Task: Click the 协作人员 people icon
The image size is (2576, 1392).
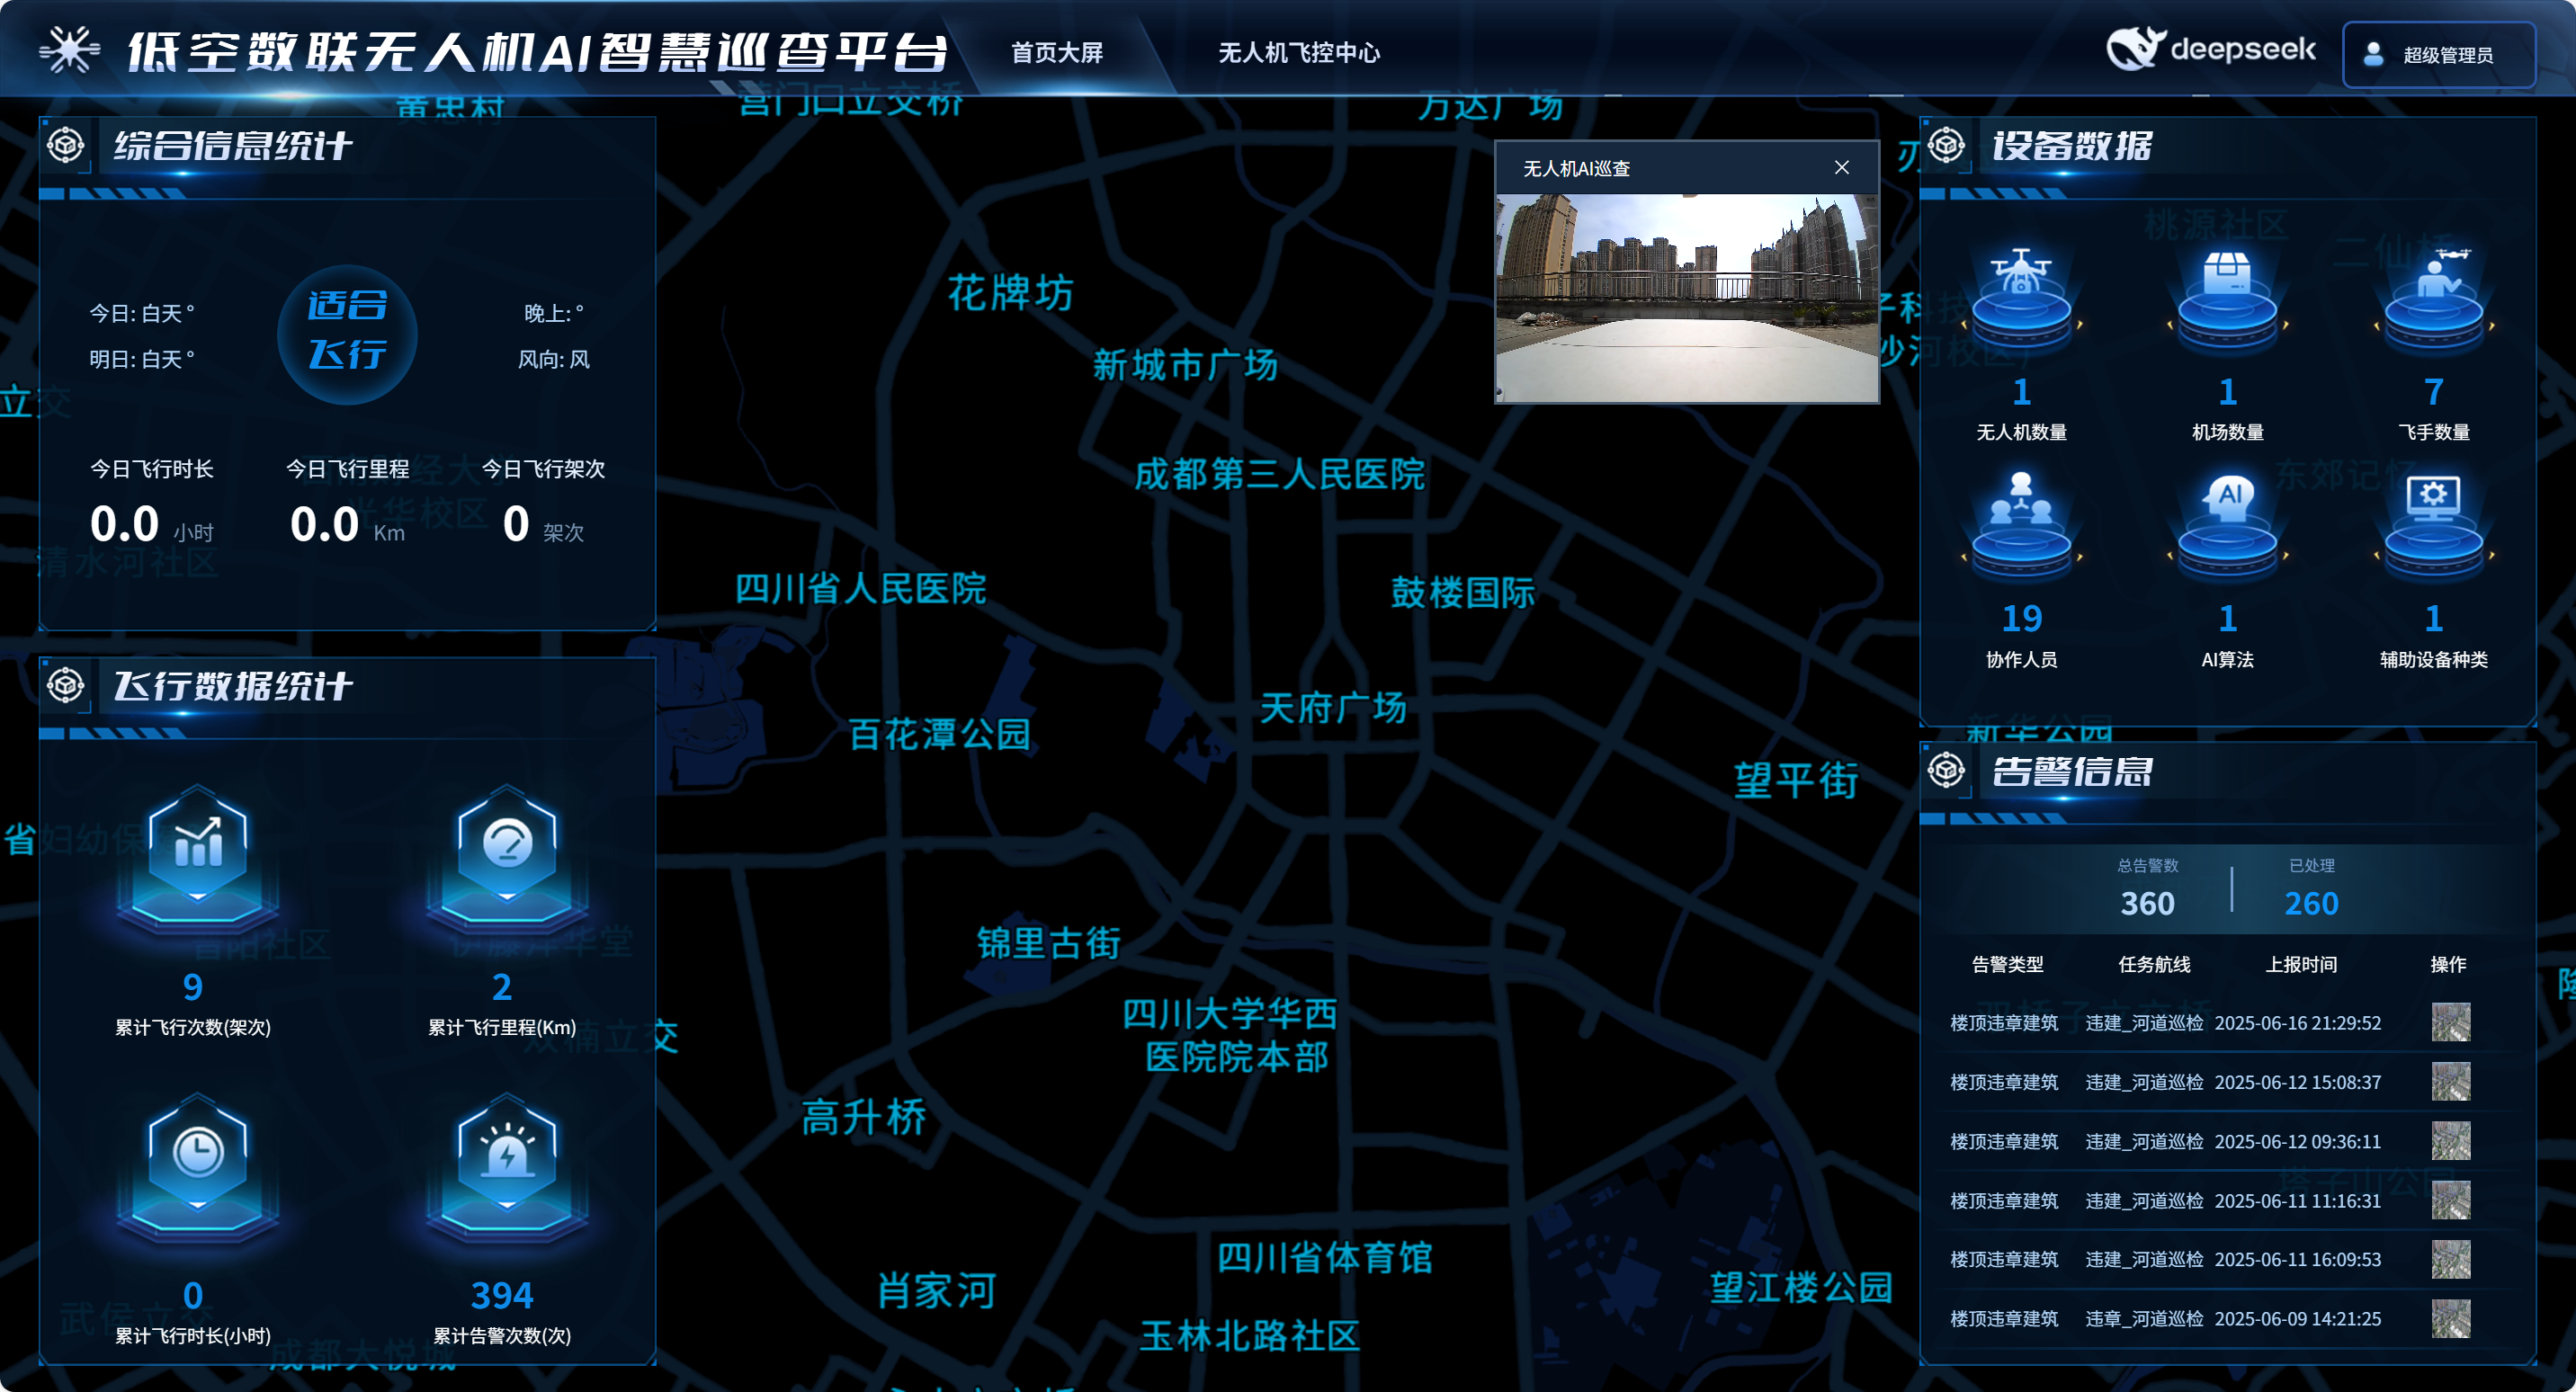Action: 2021,525
